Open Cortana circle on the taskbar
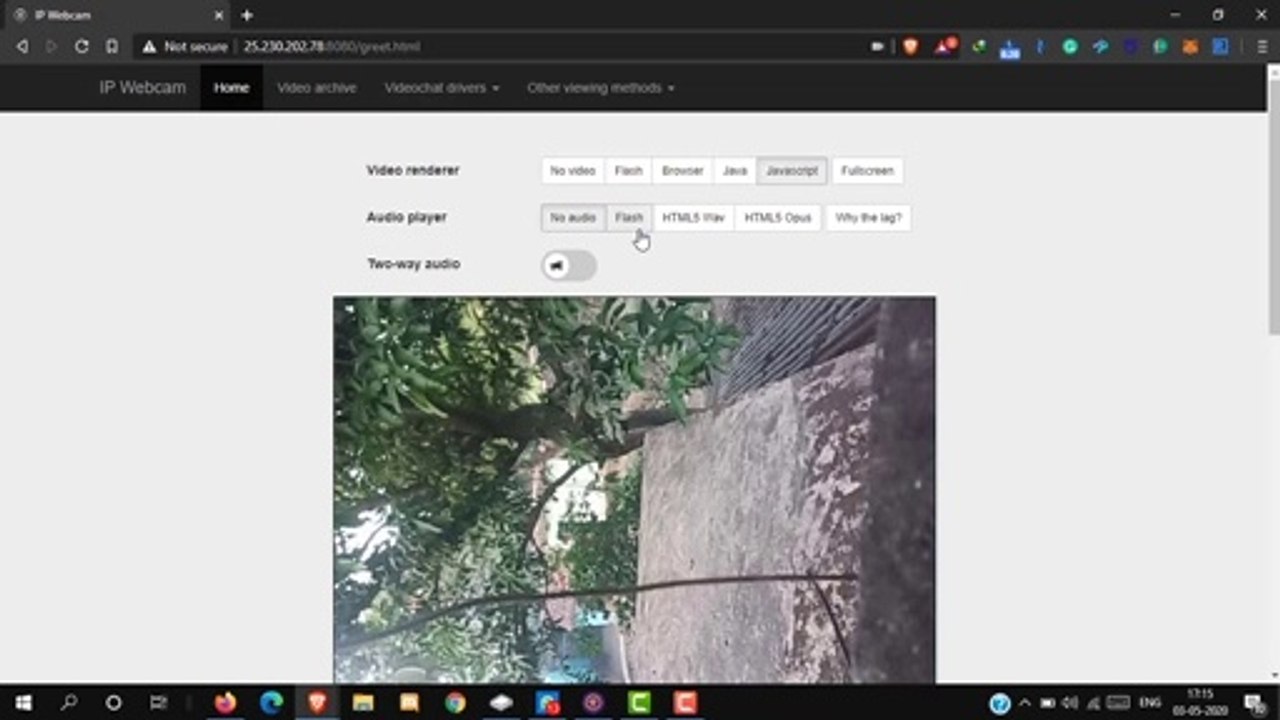The width and height of the screenshot is (1280, 720). point(113,703)
